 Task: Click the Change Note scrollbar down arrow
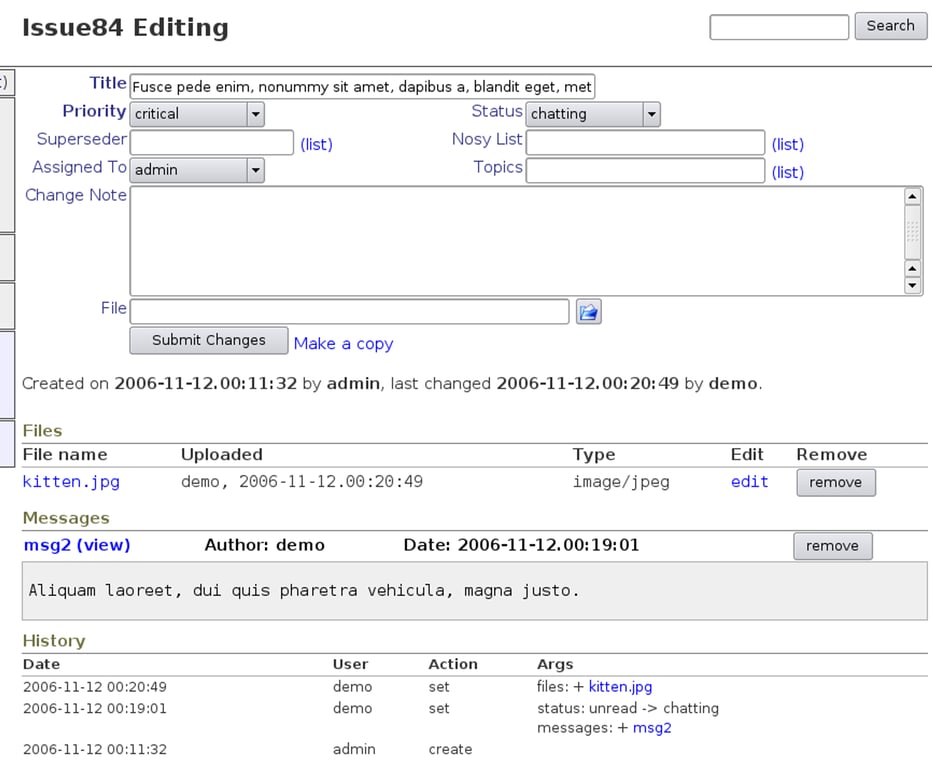coord(913,287)
